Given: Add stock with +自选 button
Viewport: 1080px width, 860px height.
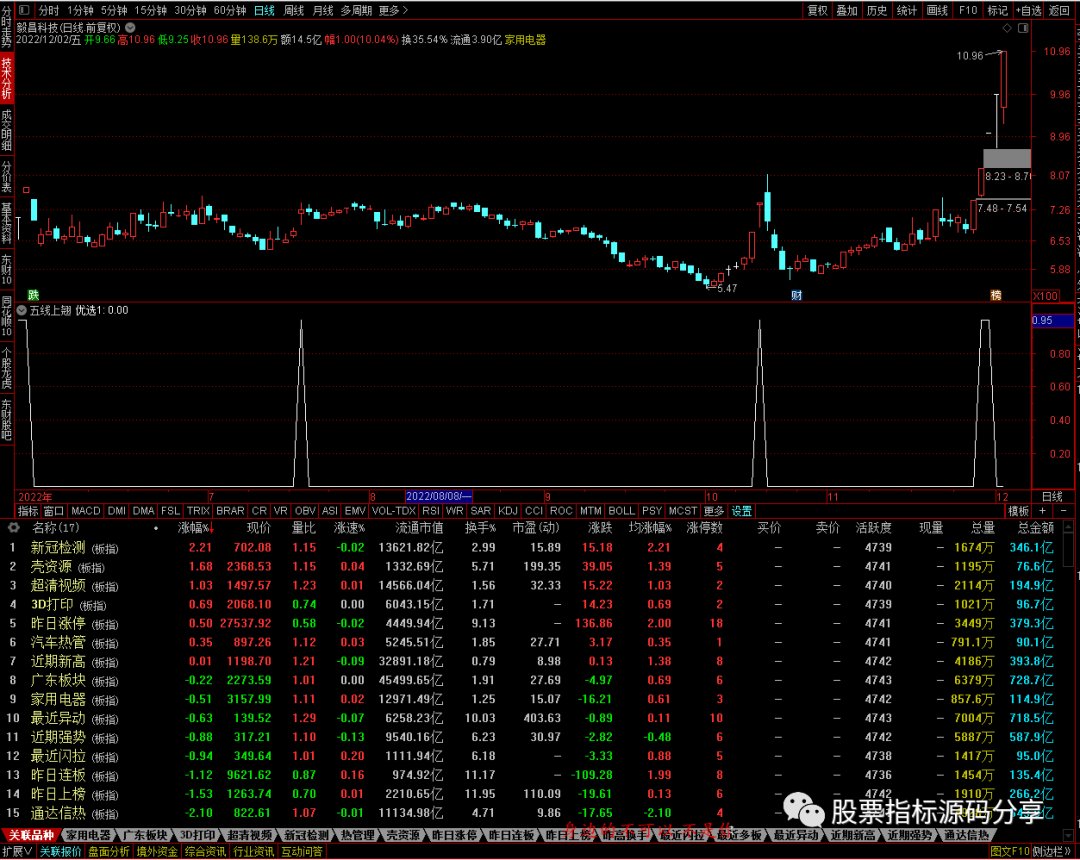Looking at the screenshot, I should pos(1028,10).
